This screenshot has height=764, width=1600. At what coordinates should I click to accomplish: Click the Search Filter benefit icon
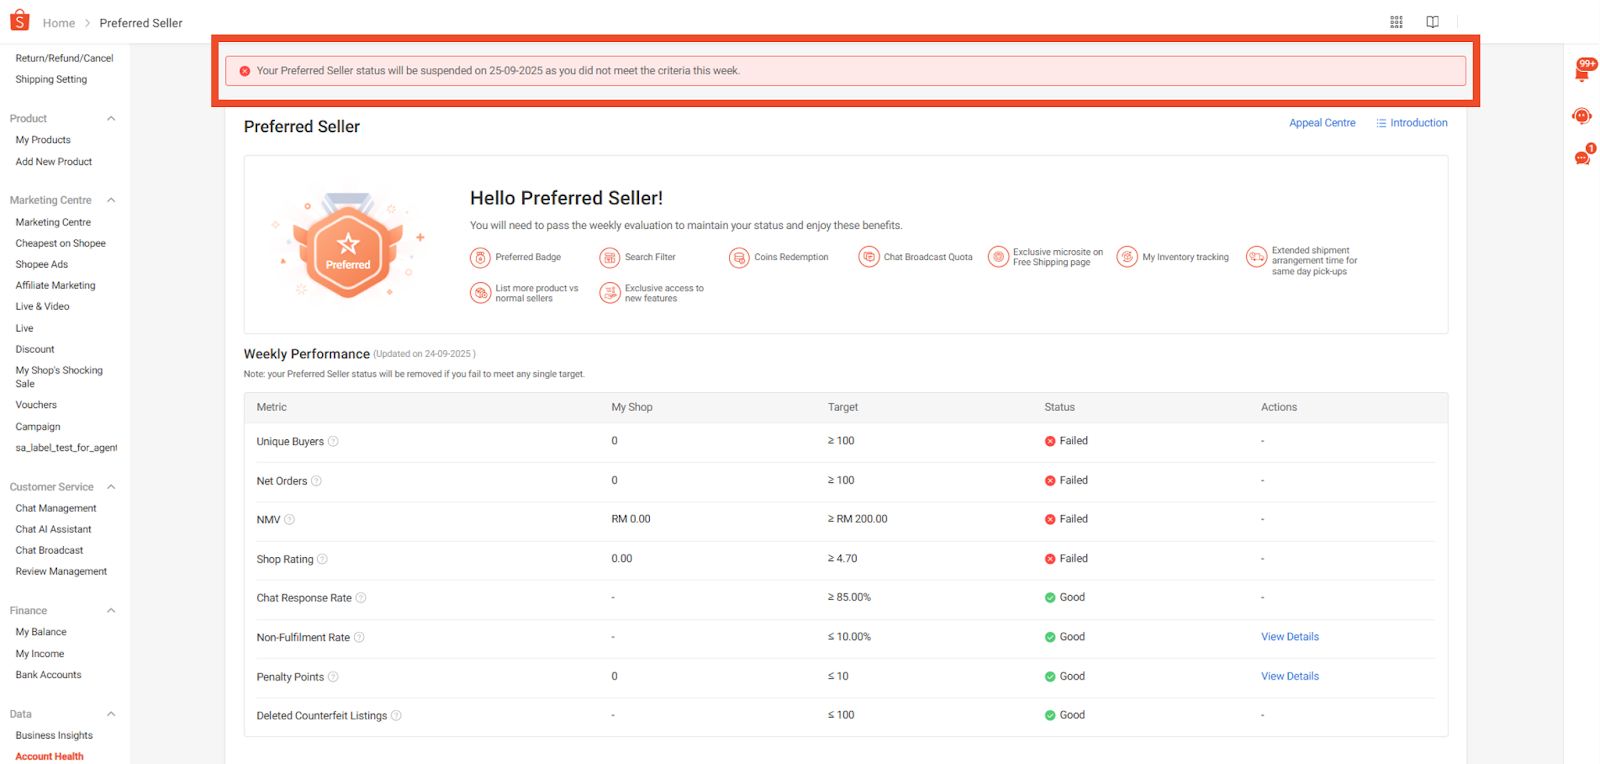pos(610,258)
